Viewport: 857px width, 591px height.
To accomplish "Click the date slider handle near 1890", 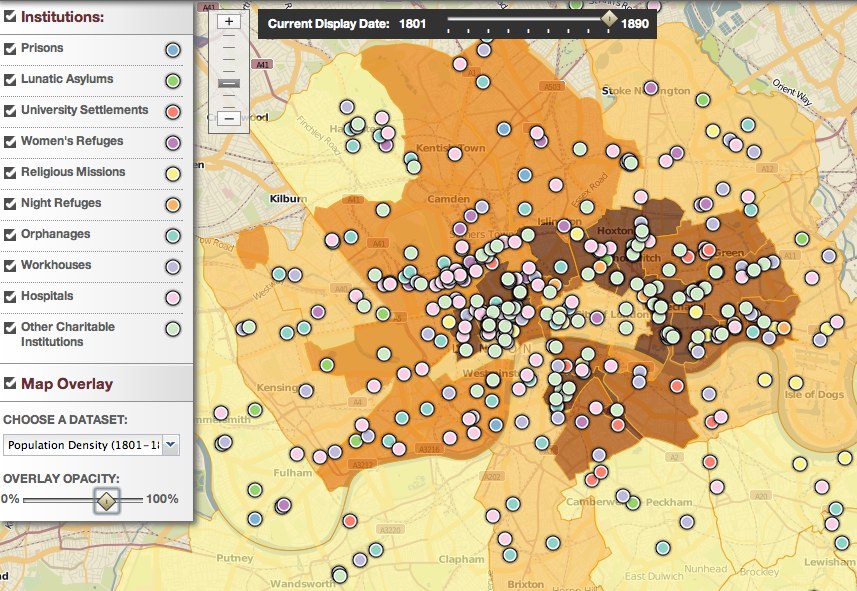I will (x=609, y=19).
